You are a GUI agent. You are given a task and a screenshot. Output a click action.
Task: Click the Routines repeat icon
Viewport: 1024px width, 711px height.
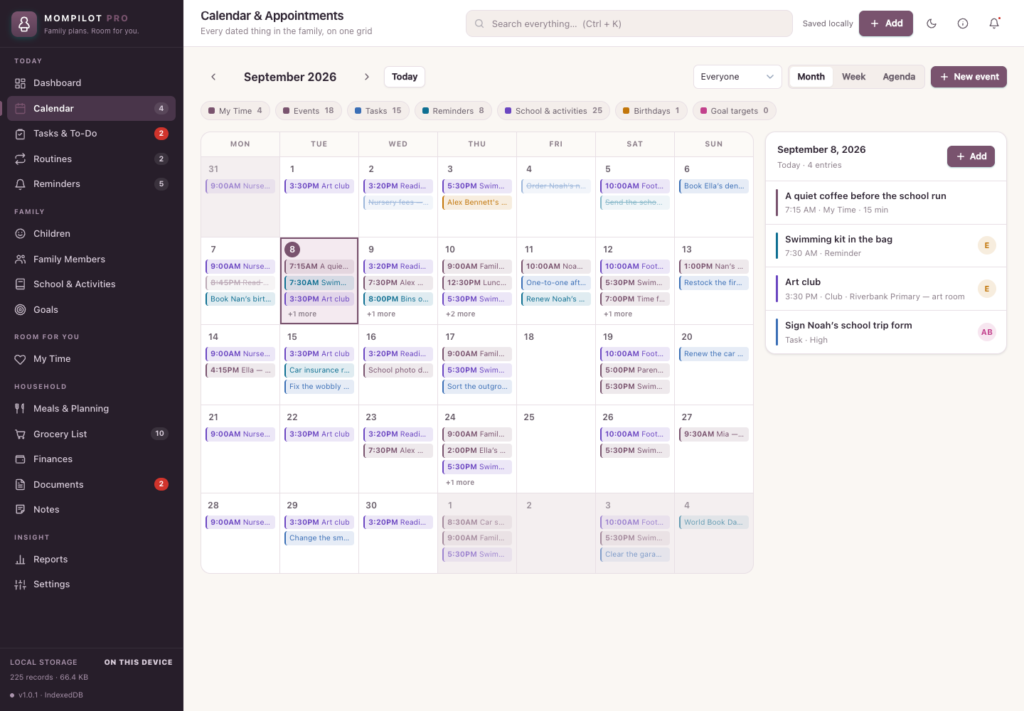tap(20, 159)
